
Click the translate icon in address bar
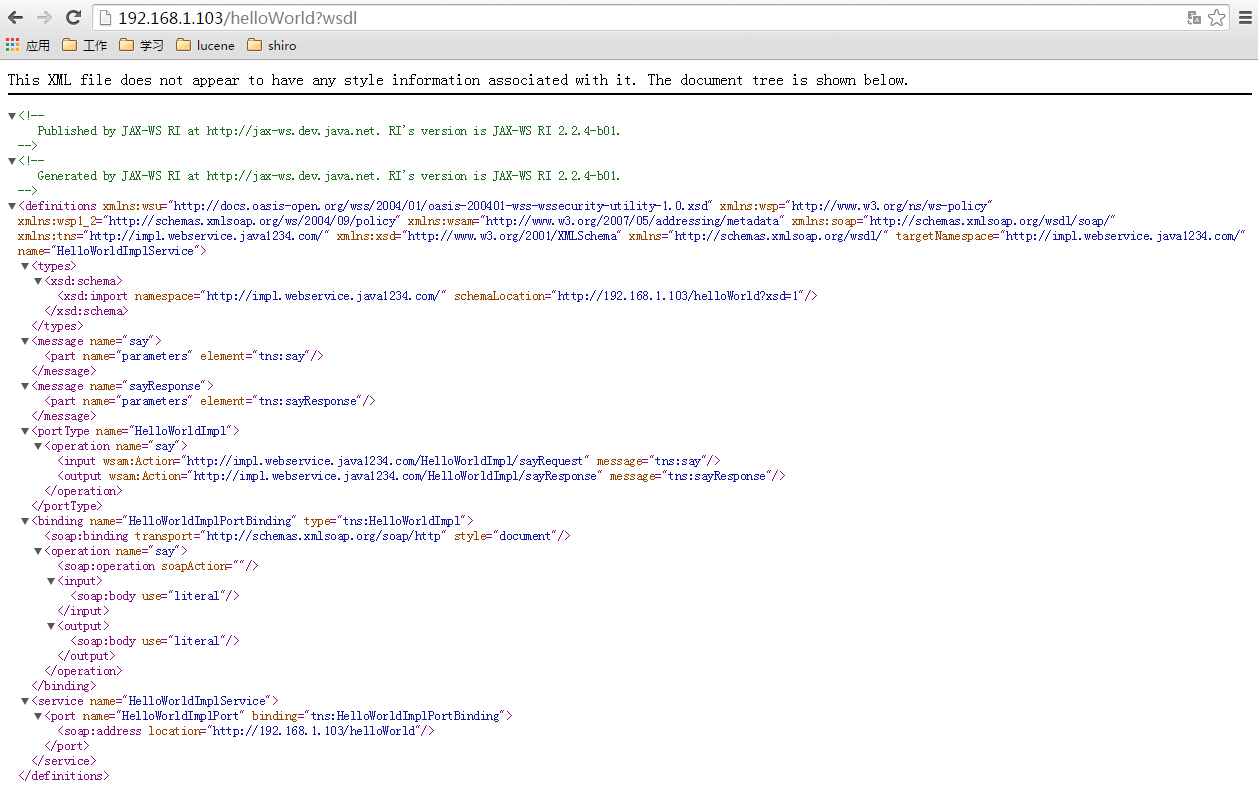click(1194, 18)
